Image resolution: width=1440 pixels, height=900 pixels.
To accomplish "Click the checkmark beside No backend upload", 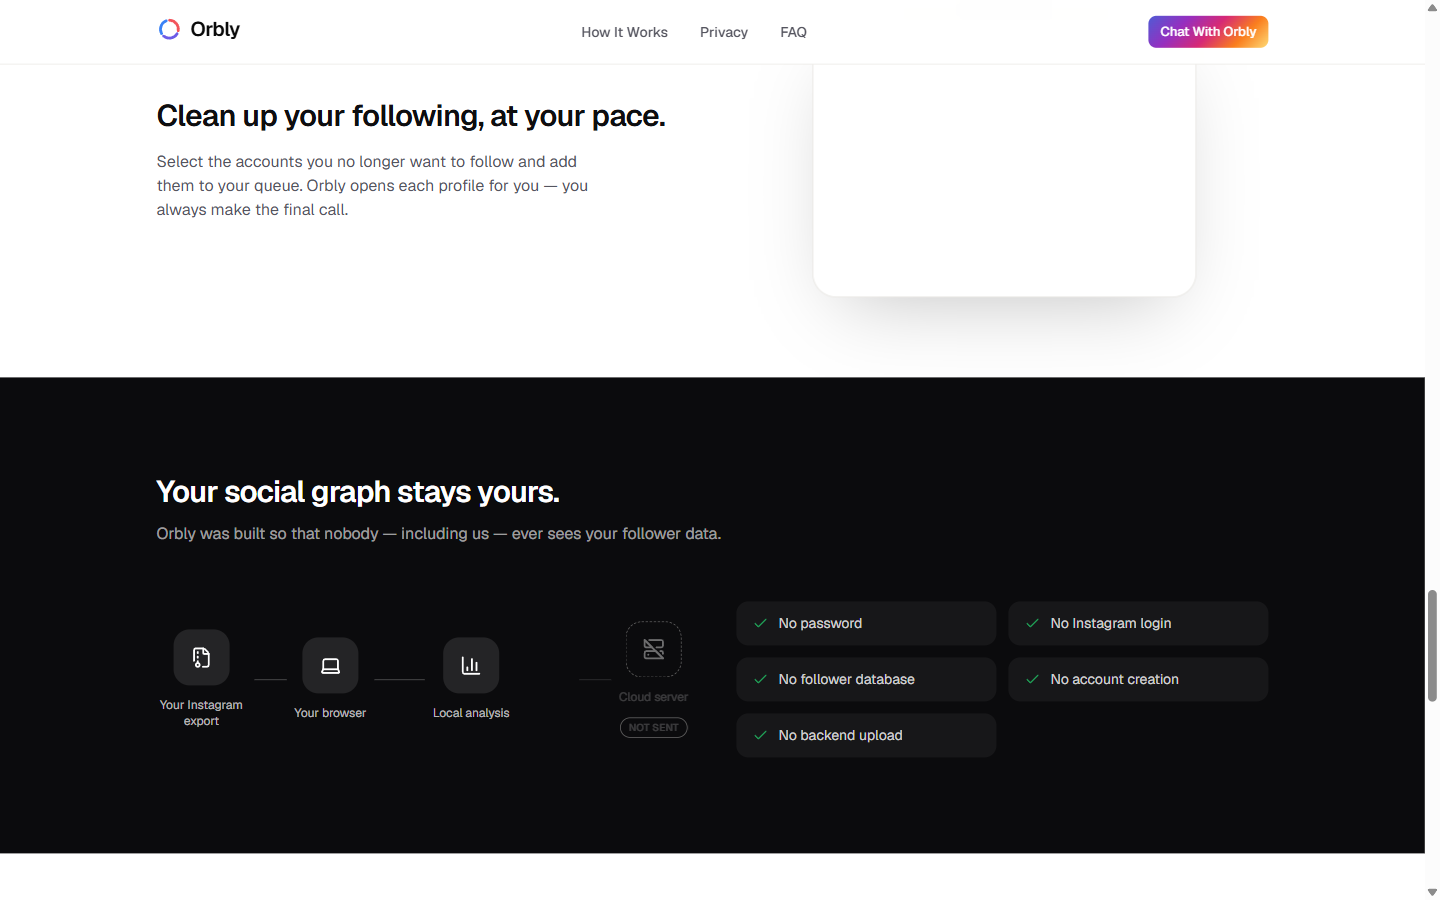I will tap(761, 735).
